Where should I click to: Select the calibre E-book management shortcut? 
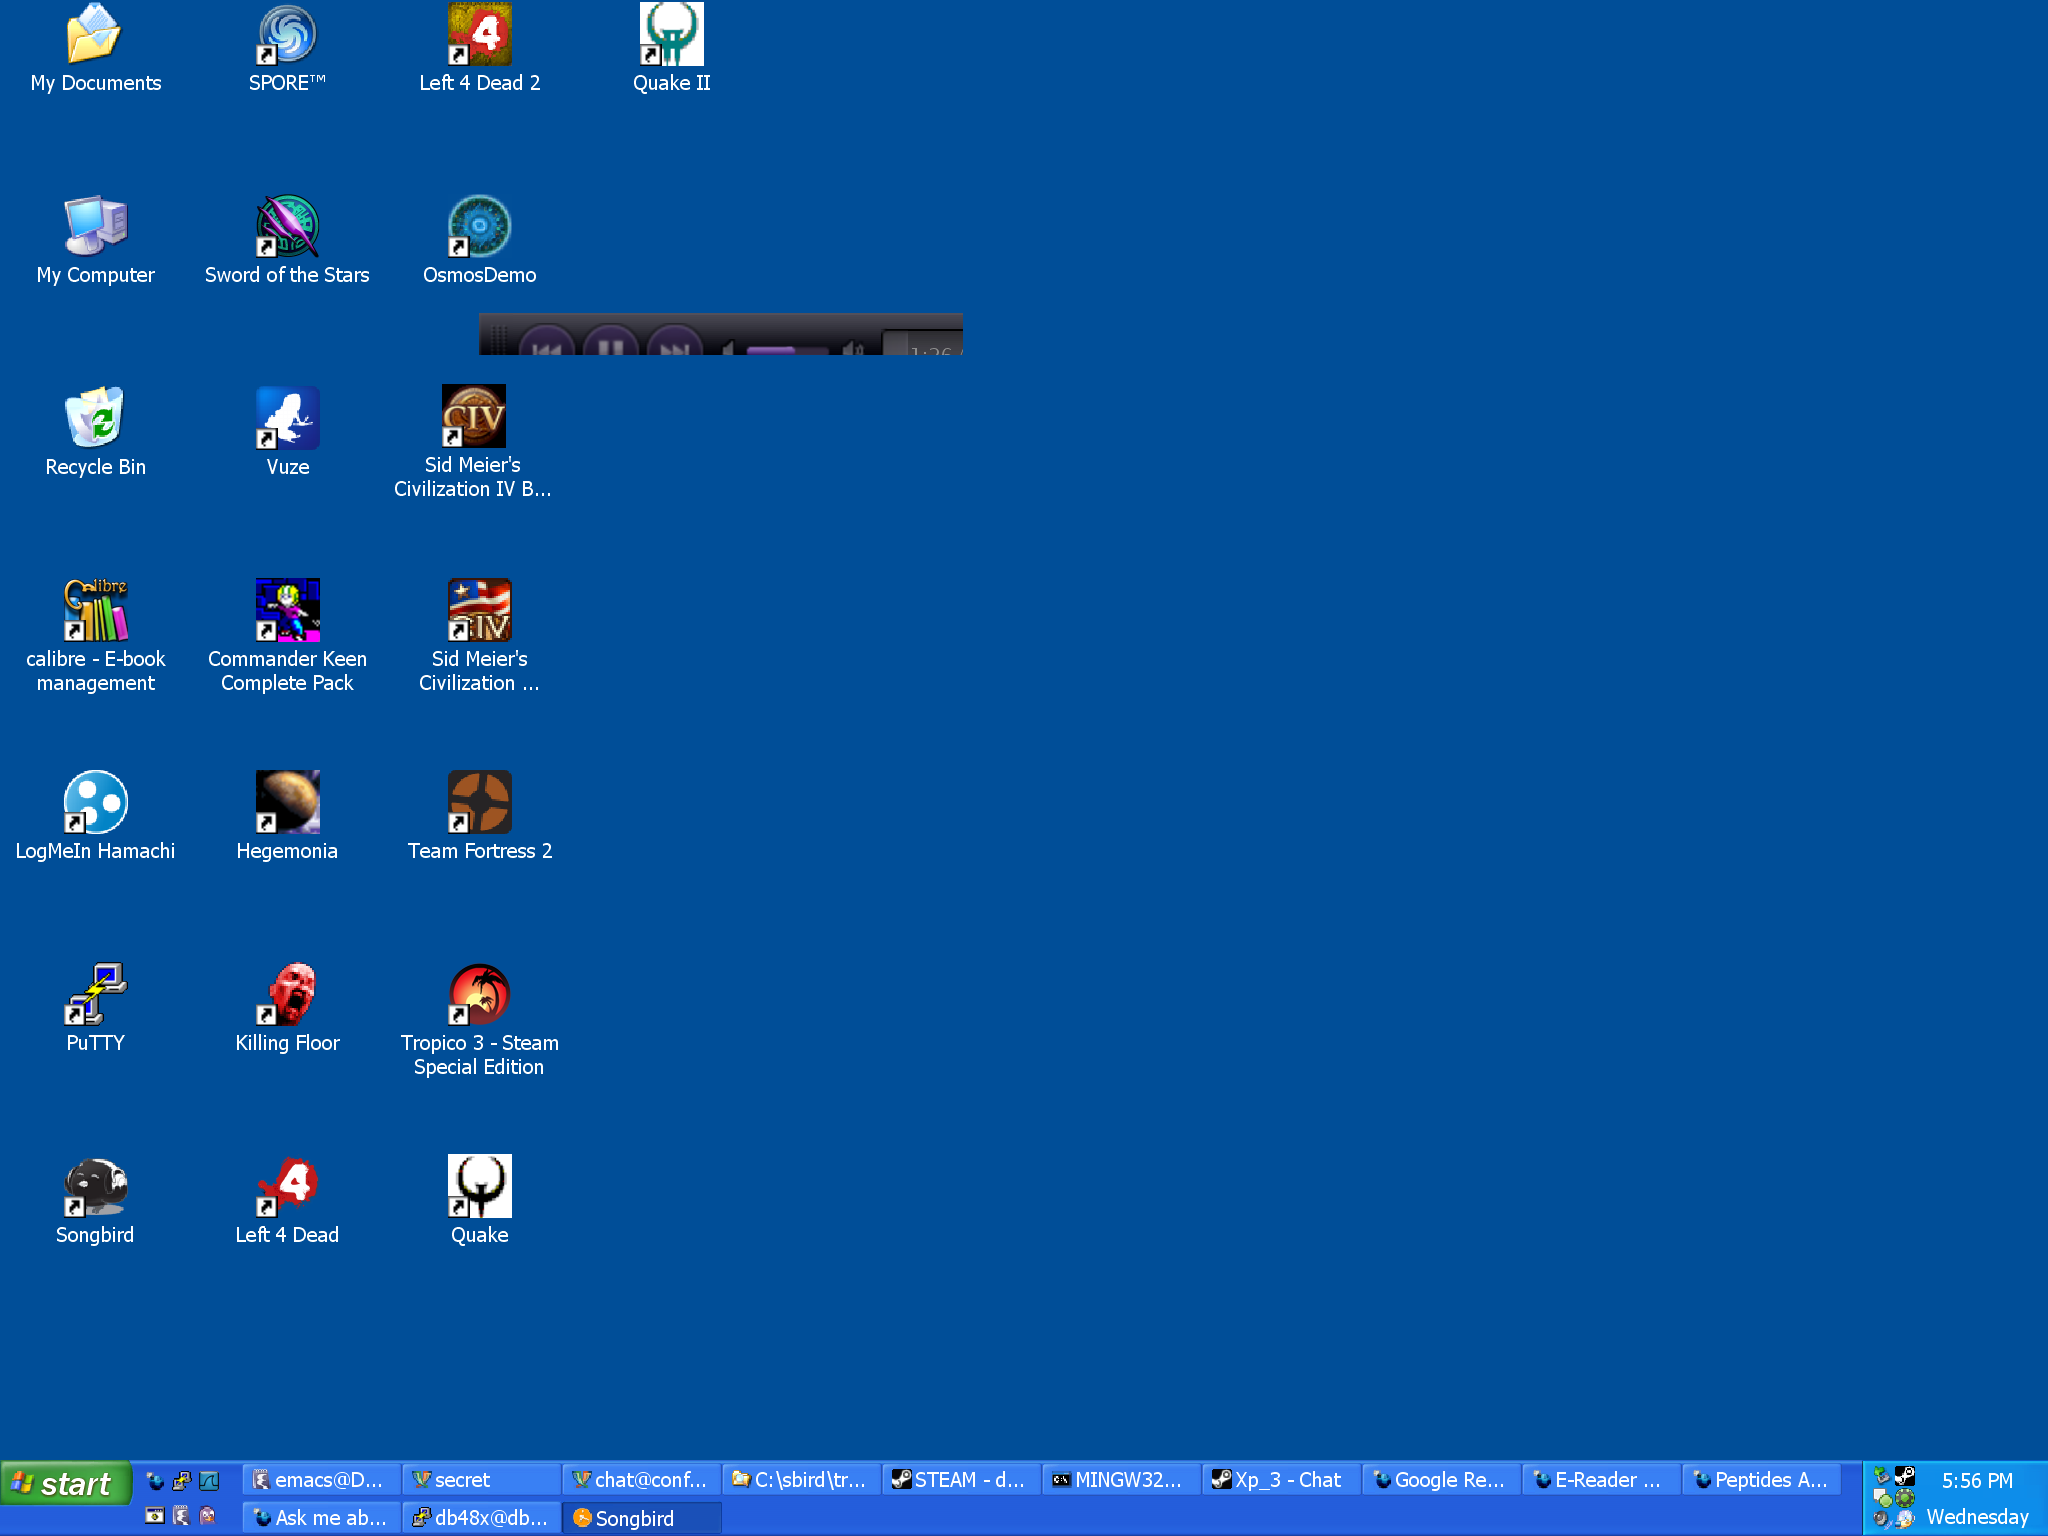[x=95, y=637]
